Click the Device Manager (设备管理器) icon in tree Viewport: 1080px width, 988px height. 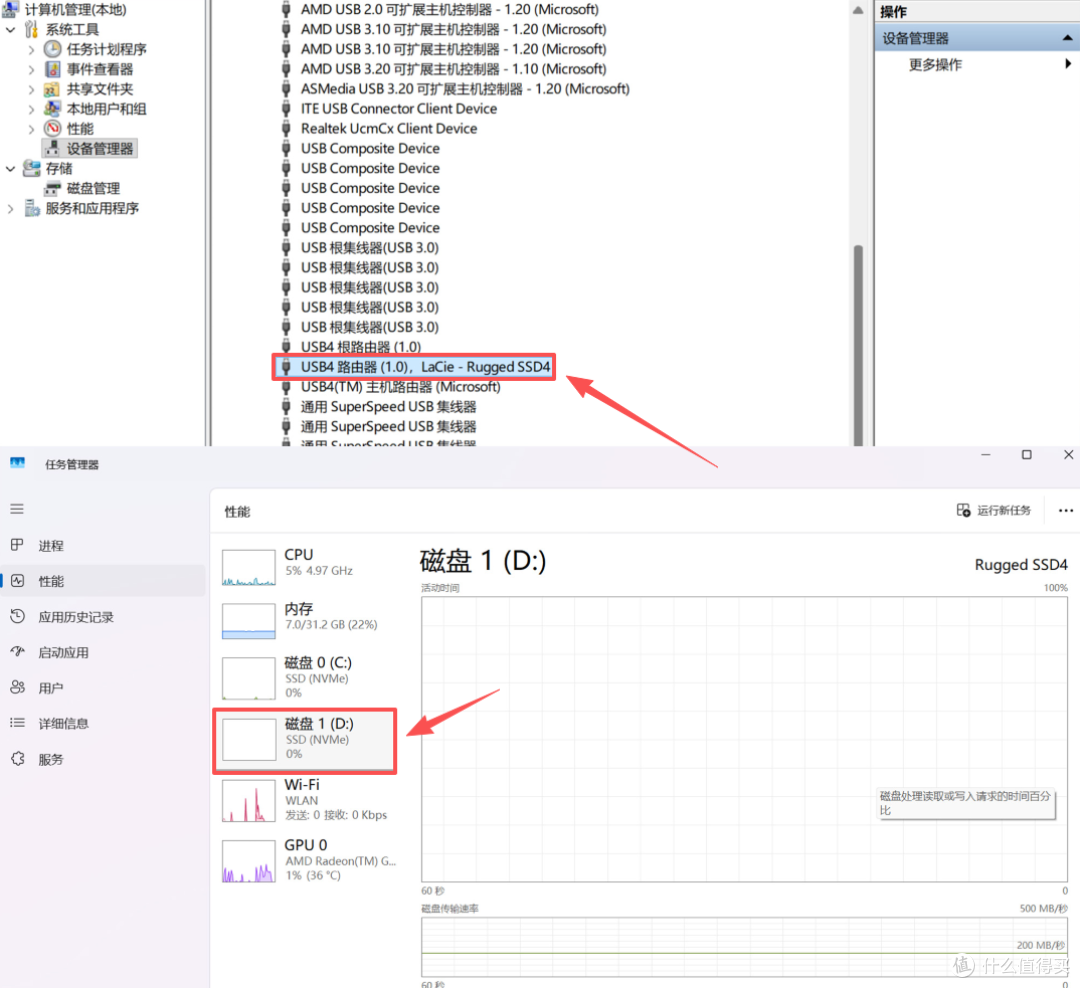52,148
